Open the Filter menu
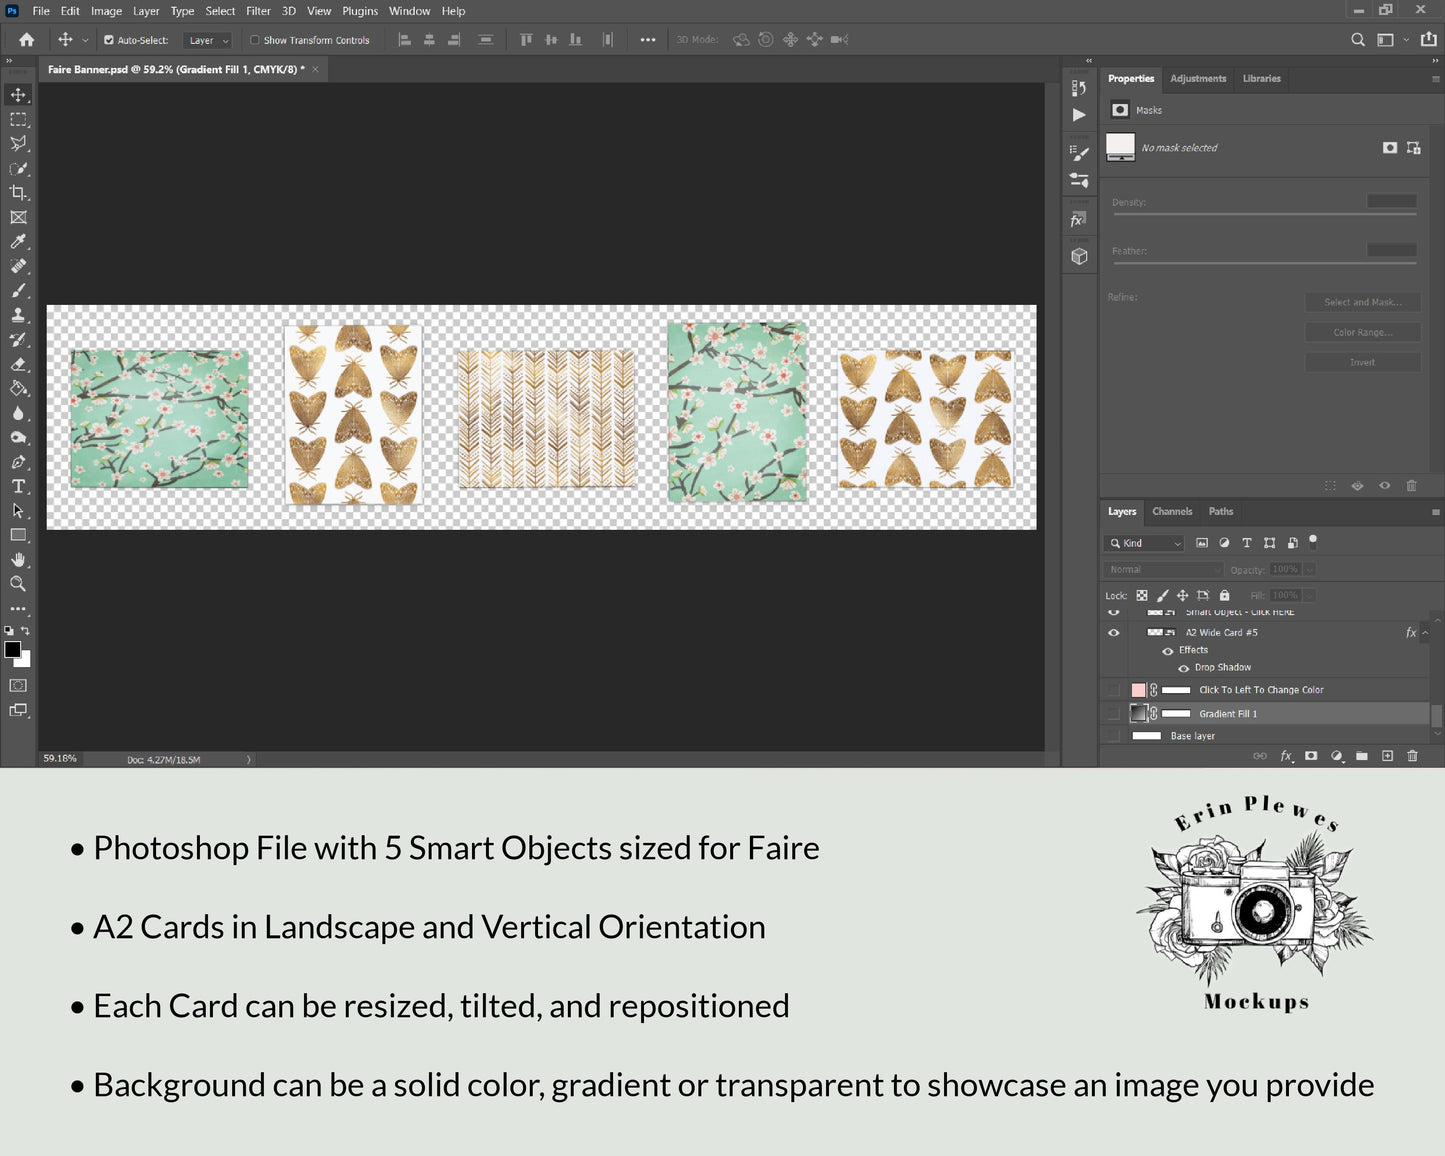 pyautogui.click(x=258, y=11)
